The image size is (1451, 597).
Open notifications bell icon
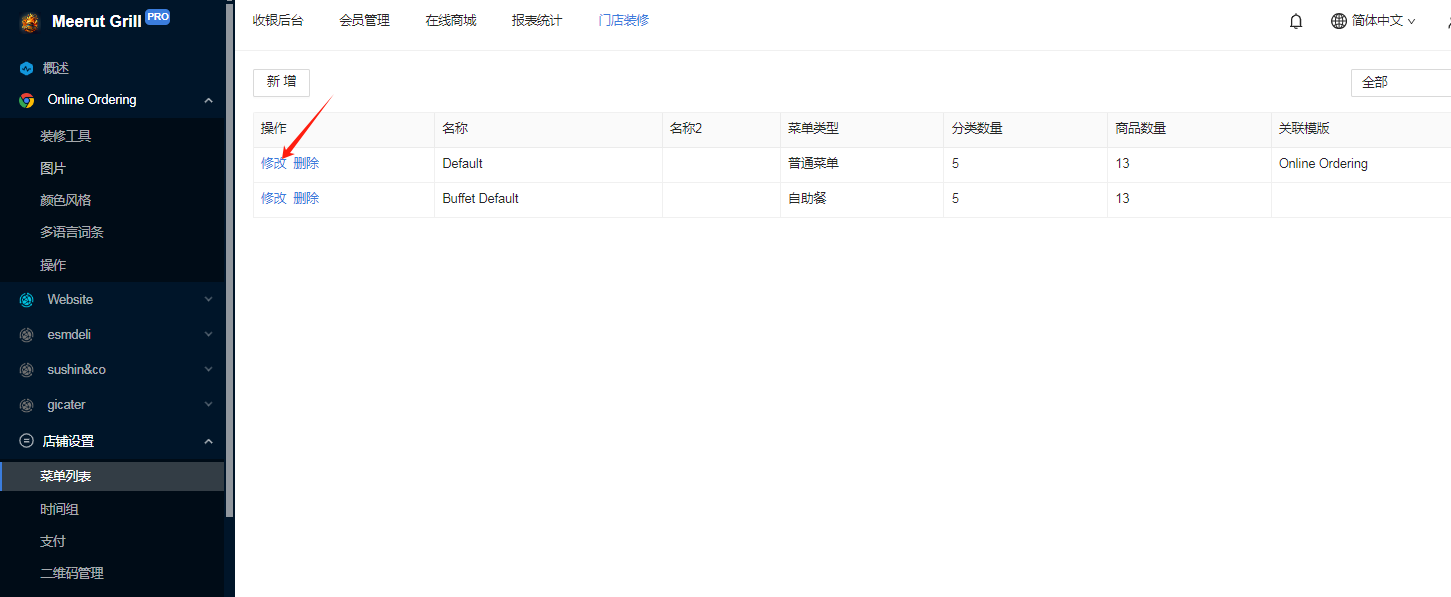pos(1296,21)
